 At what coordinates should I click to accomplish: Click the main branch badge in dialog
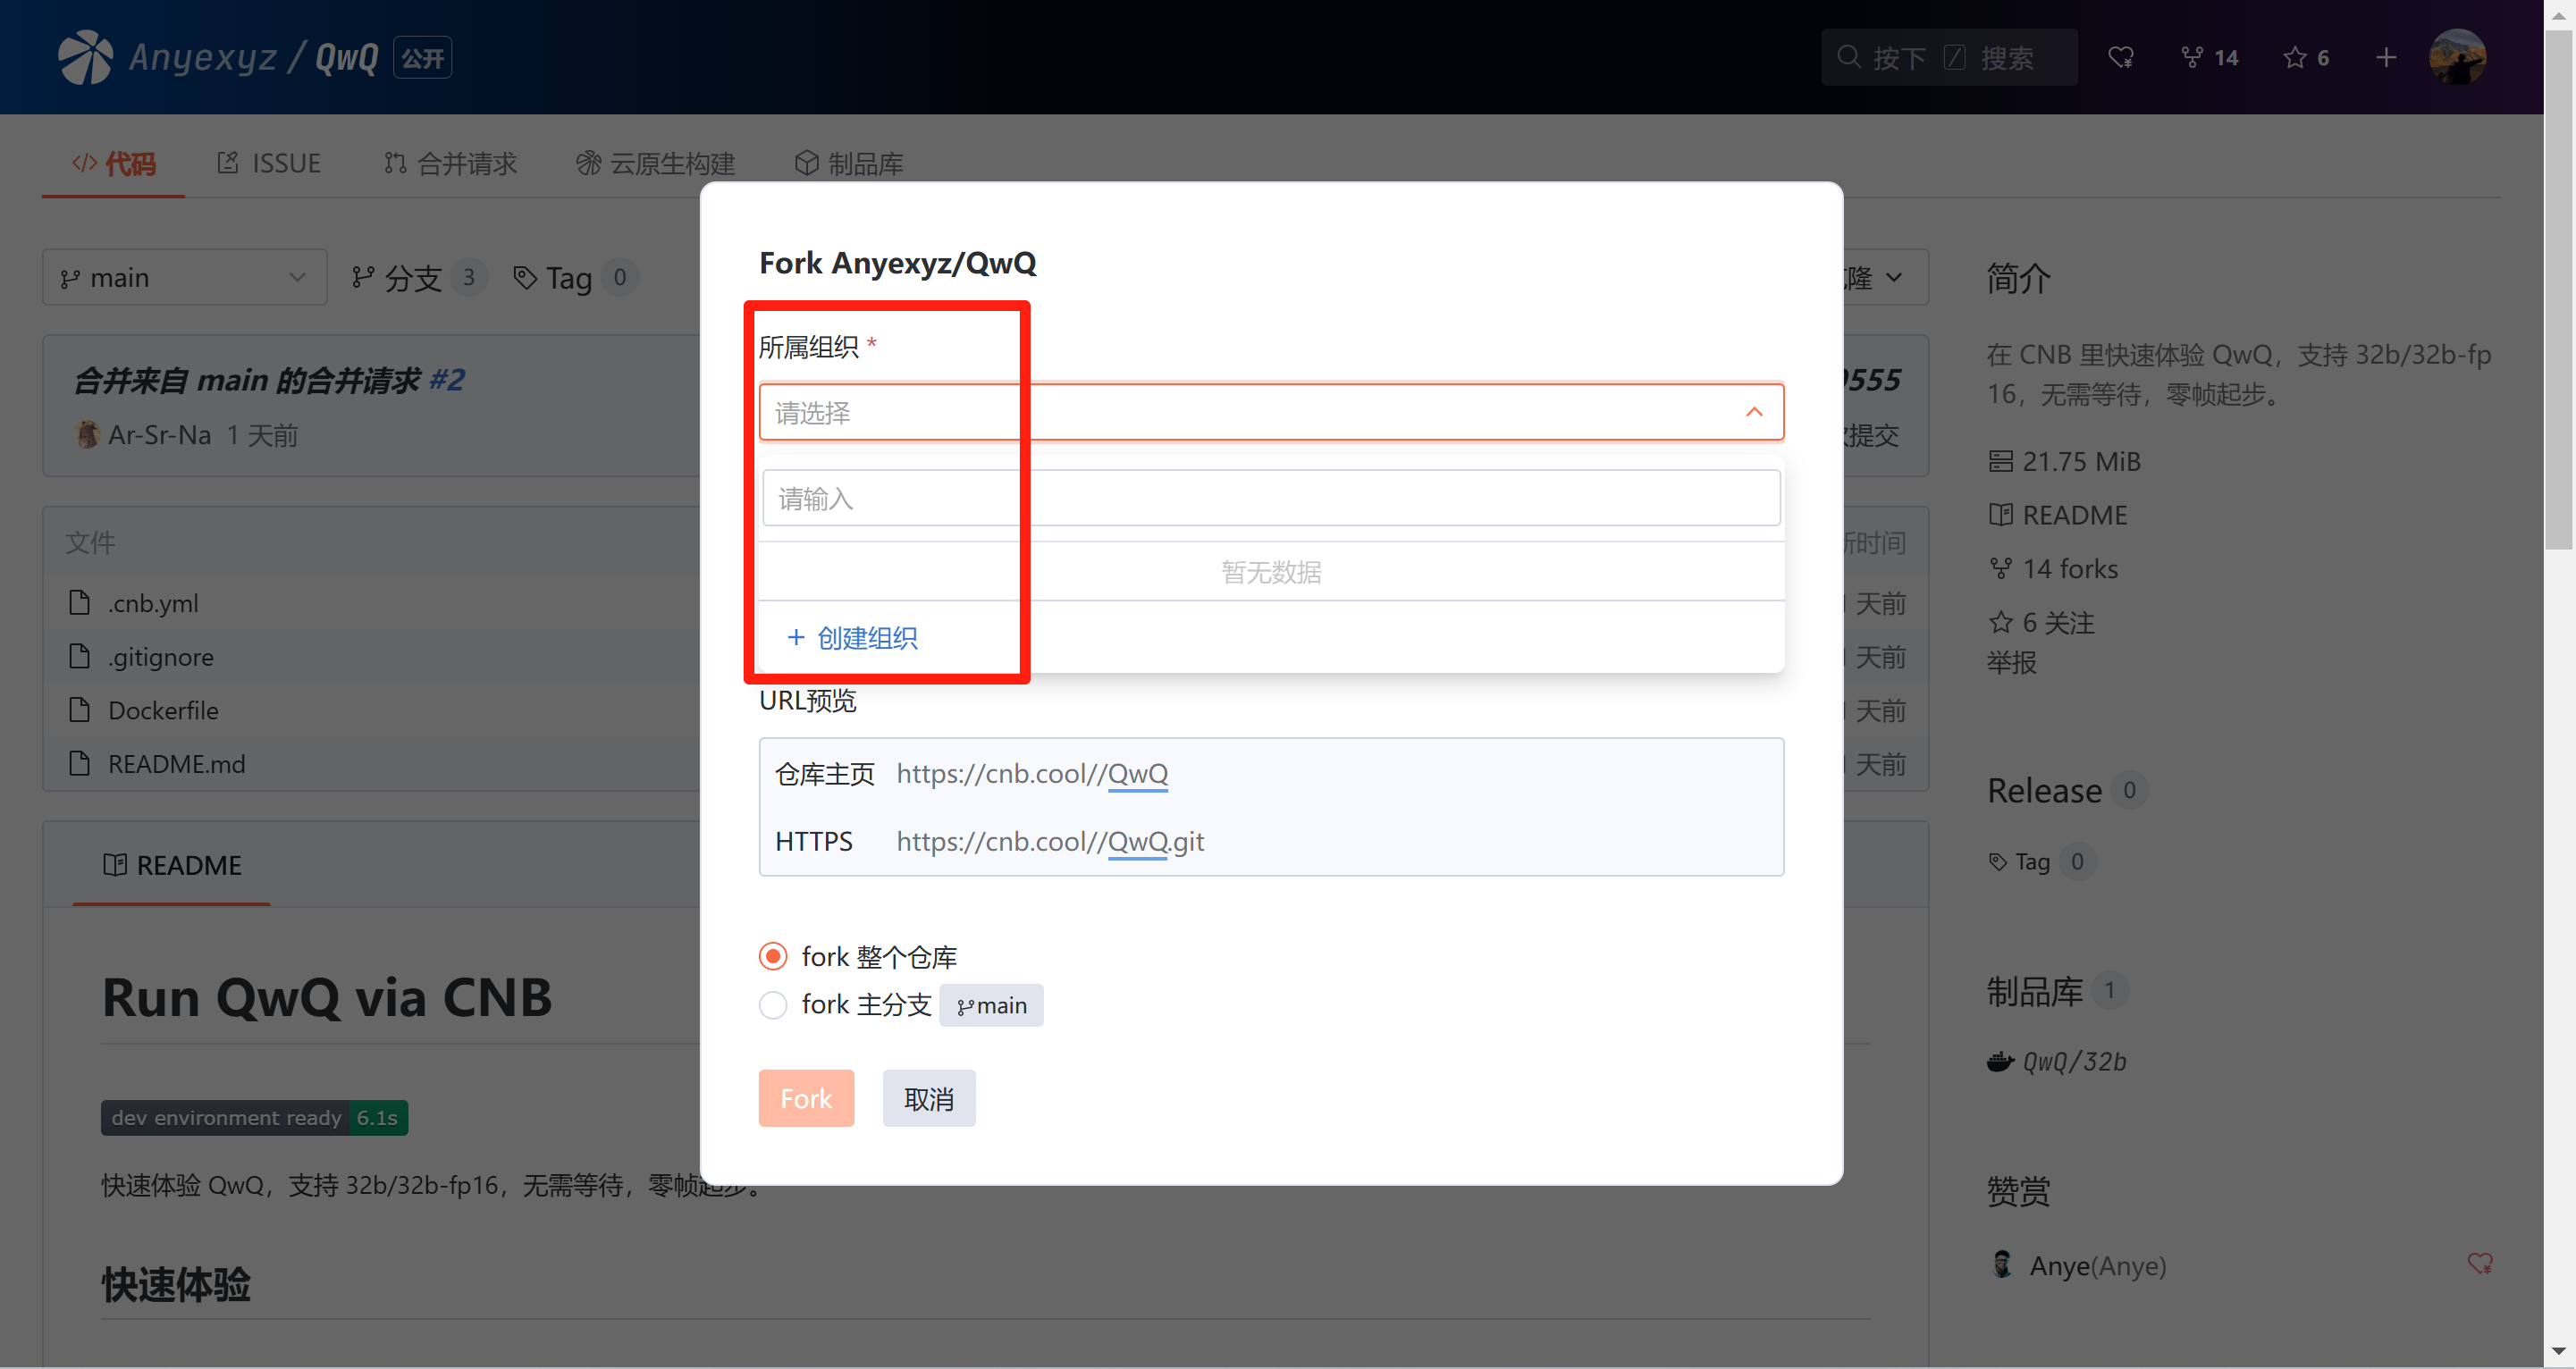[x=991, y=1005]
